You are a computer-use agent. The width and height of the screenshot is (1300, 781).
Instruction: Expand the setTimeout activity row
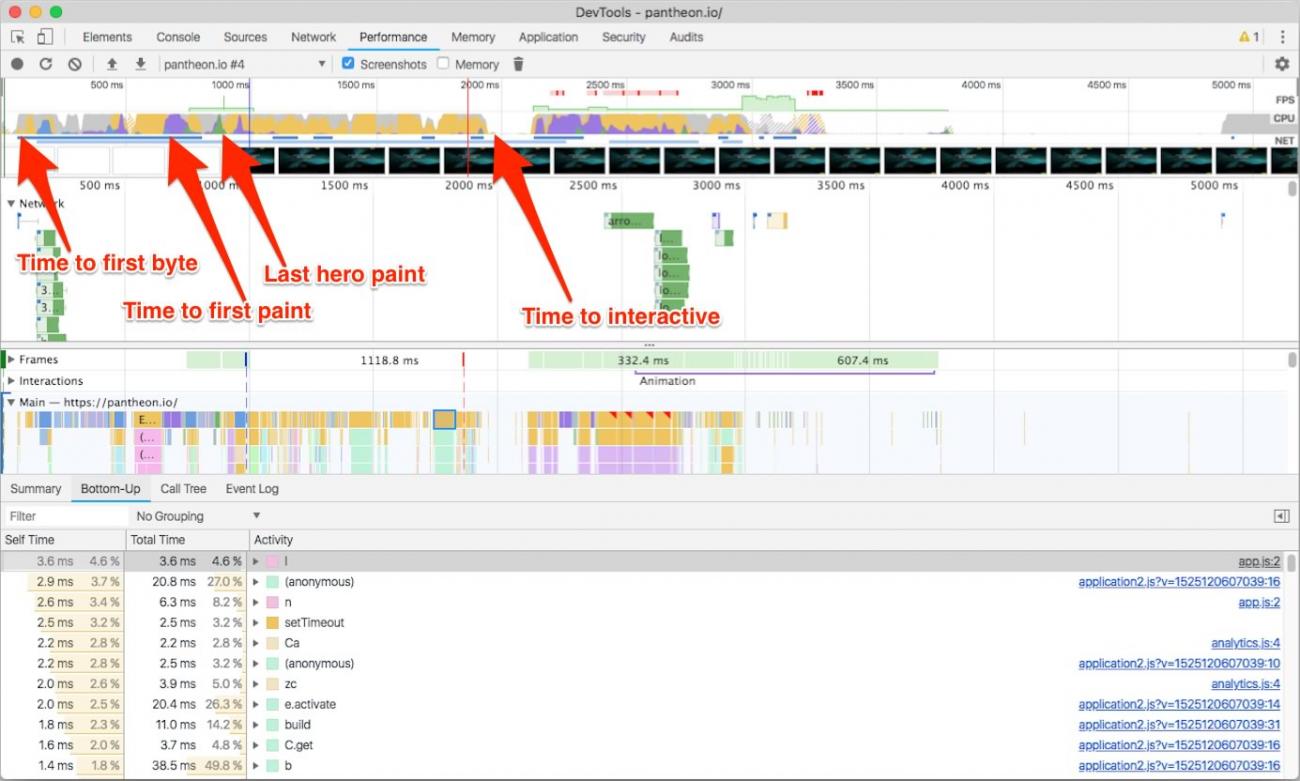tap(256, 622)
